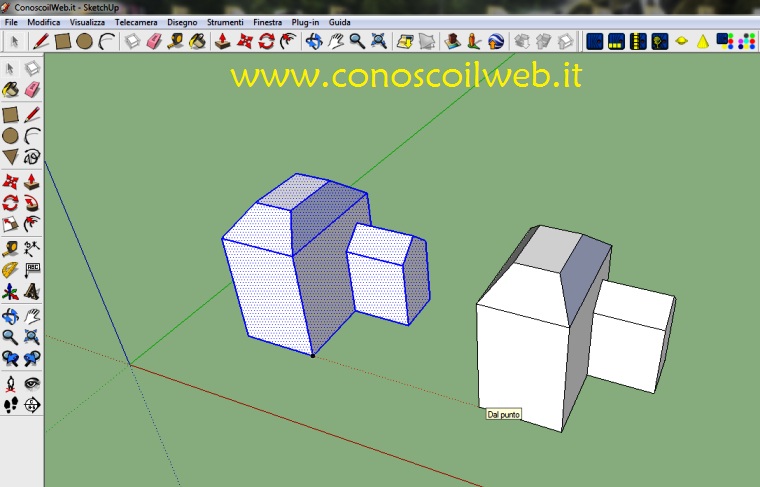Activate Orbit in the top toolbar
Image resolution: width=760 pixels, height=487 pixels.
click(314, 42)
